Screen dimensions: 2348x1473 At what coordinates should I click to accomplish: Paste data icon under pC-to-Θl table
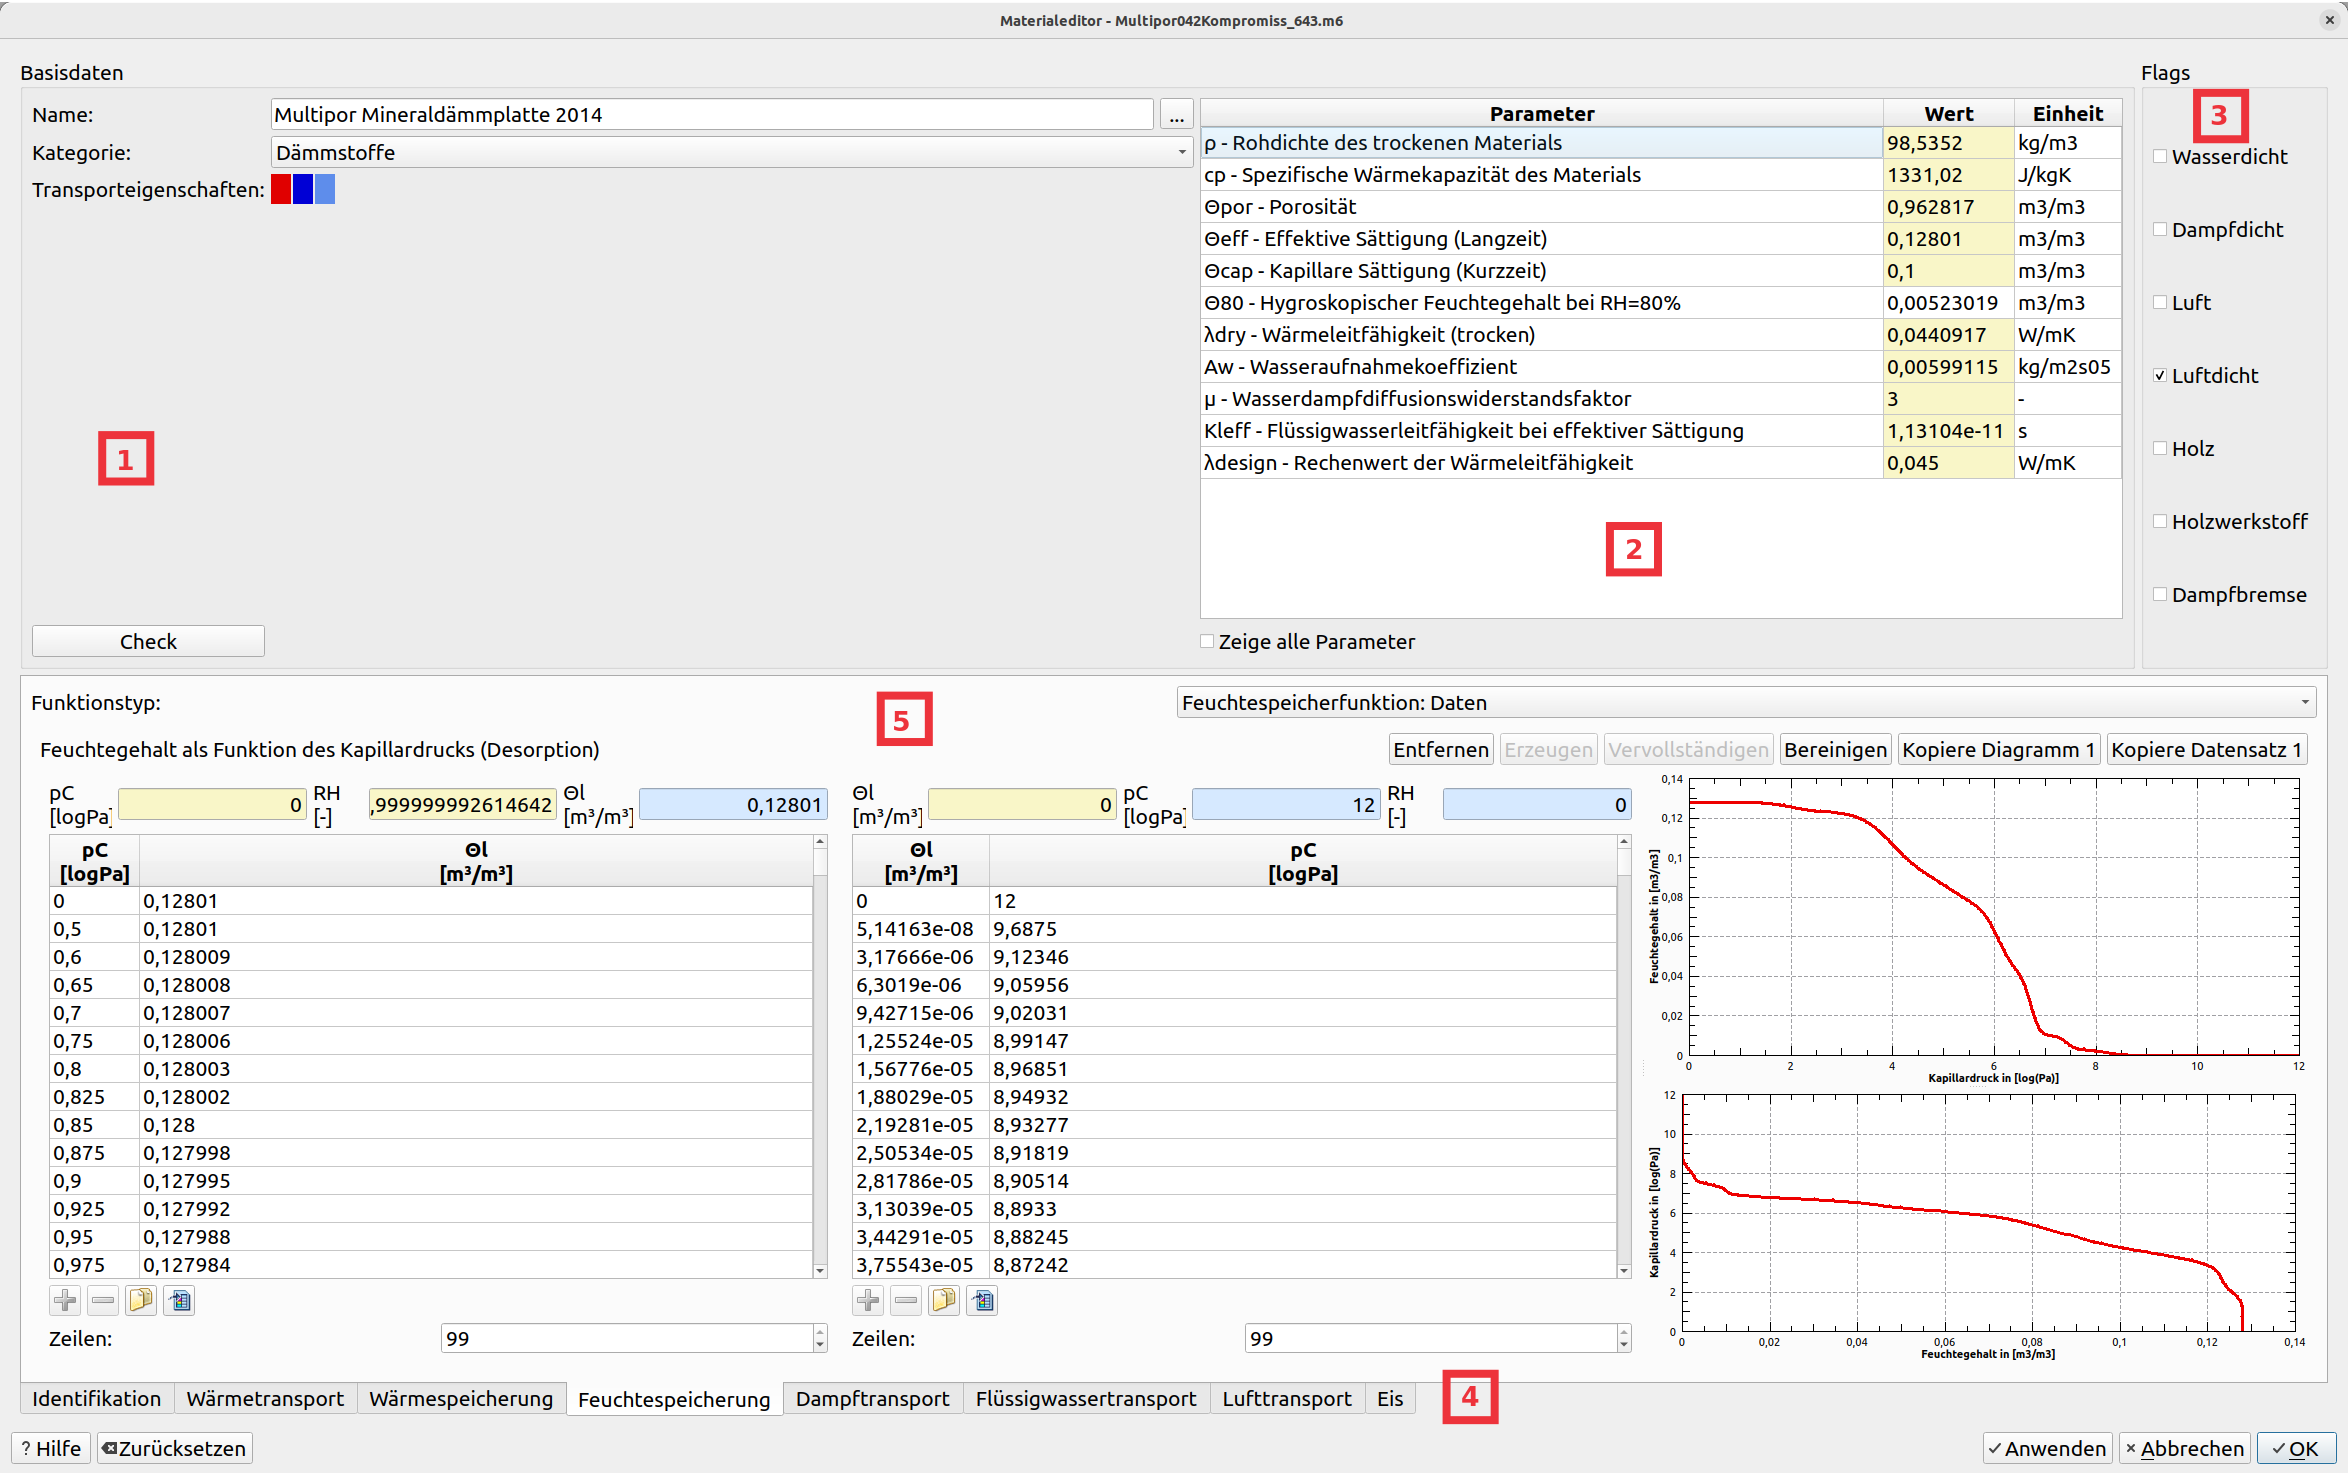(x=179, y=1300)
